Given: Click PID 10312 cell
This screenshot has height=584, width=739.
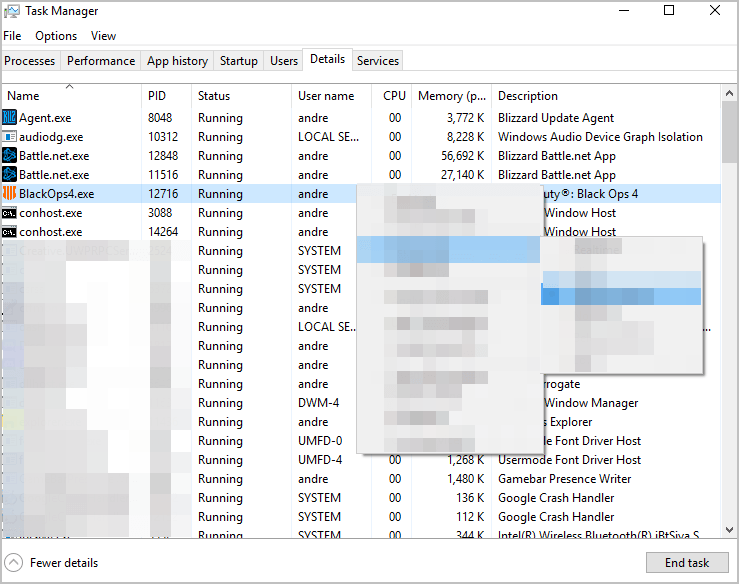Looking at the screenshot, I should click(163, 137).
